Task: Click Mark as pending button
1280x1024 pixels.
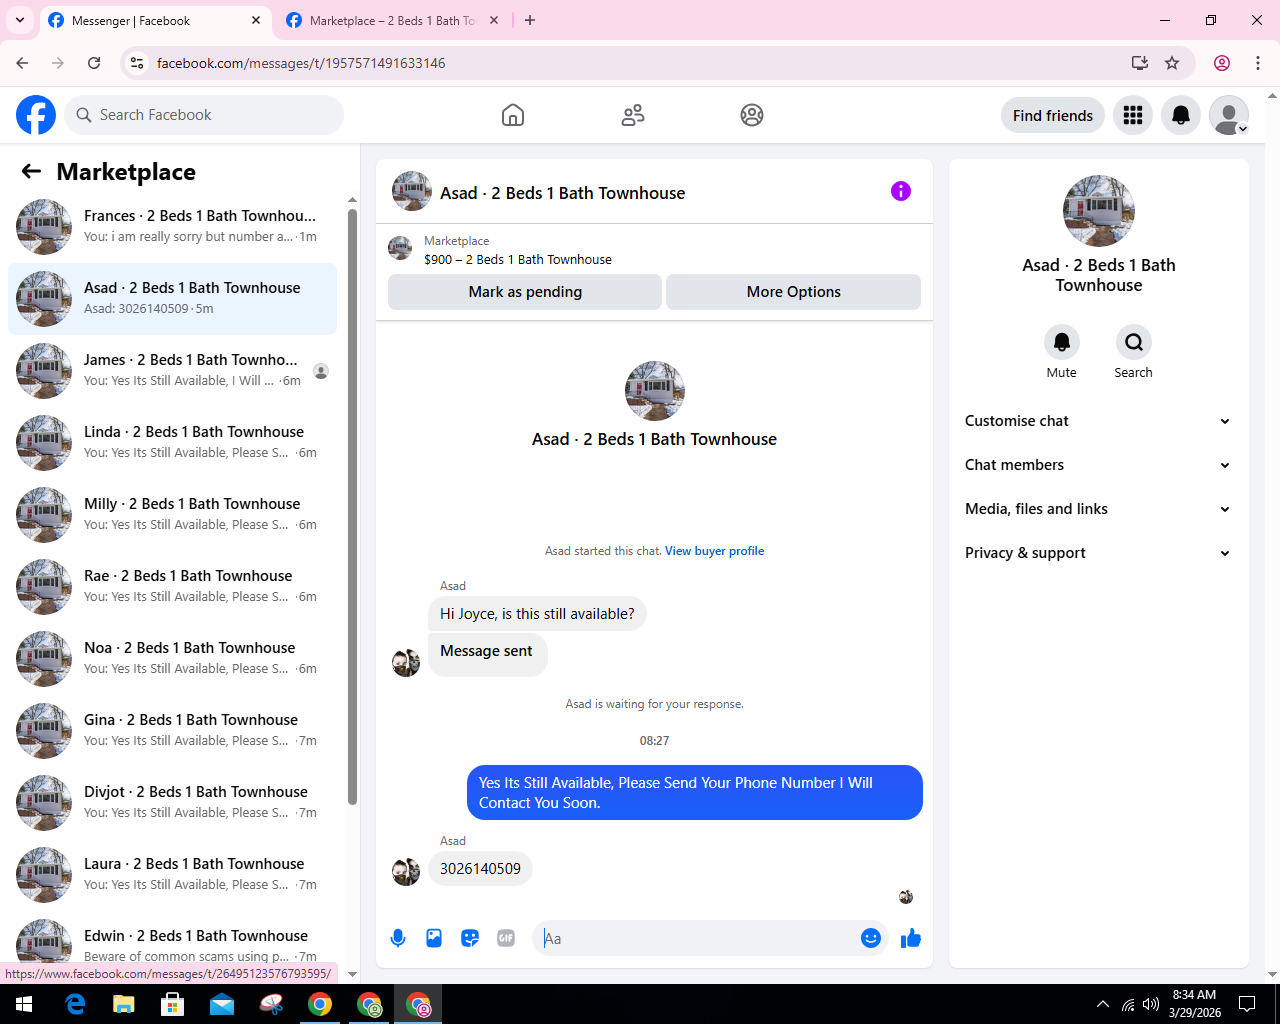Action: pos(525,292)
